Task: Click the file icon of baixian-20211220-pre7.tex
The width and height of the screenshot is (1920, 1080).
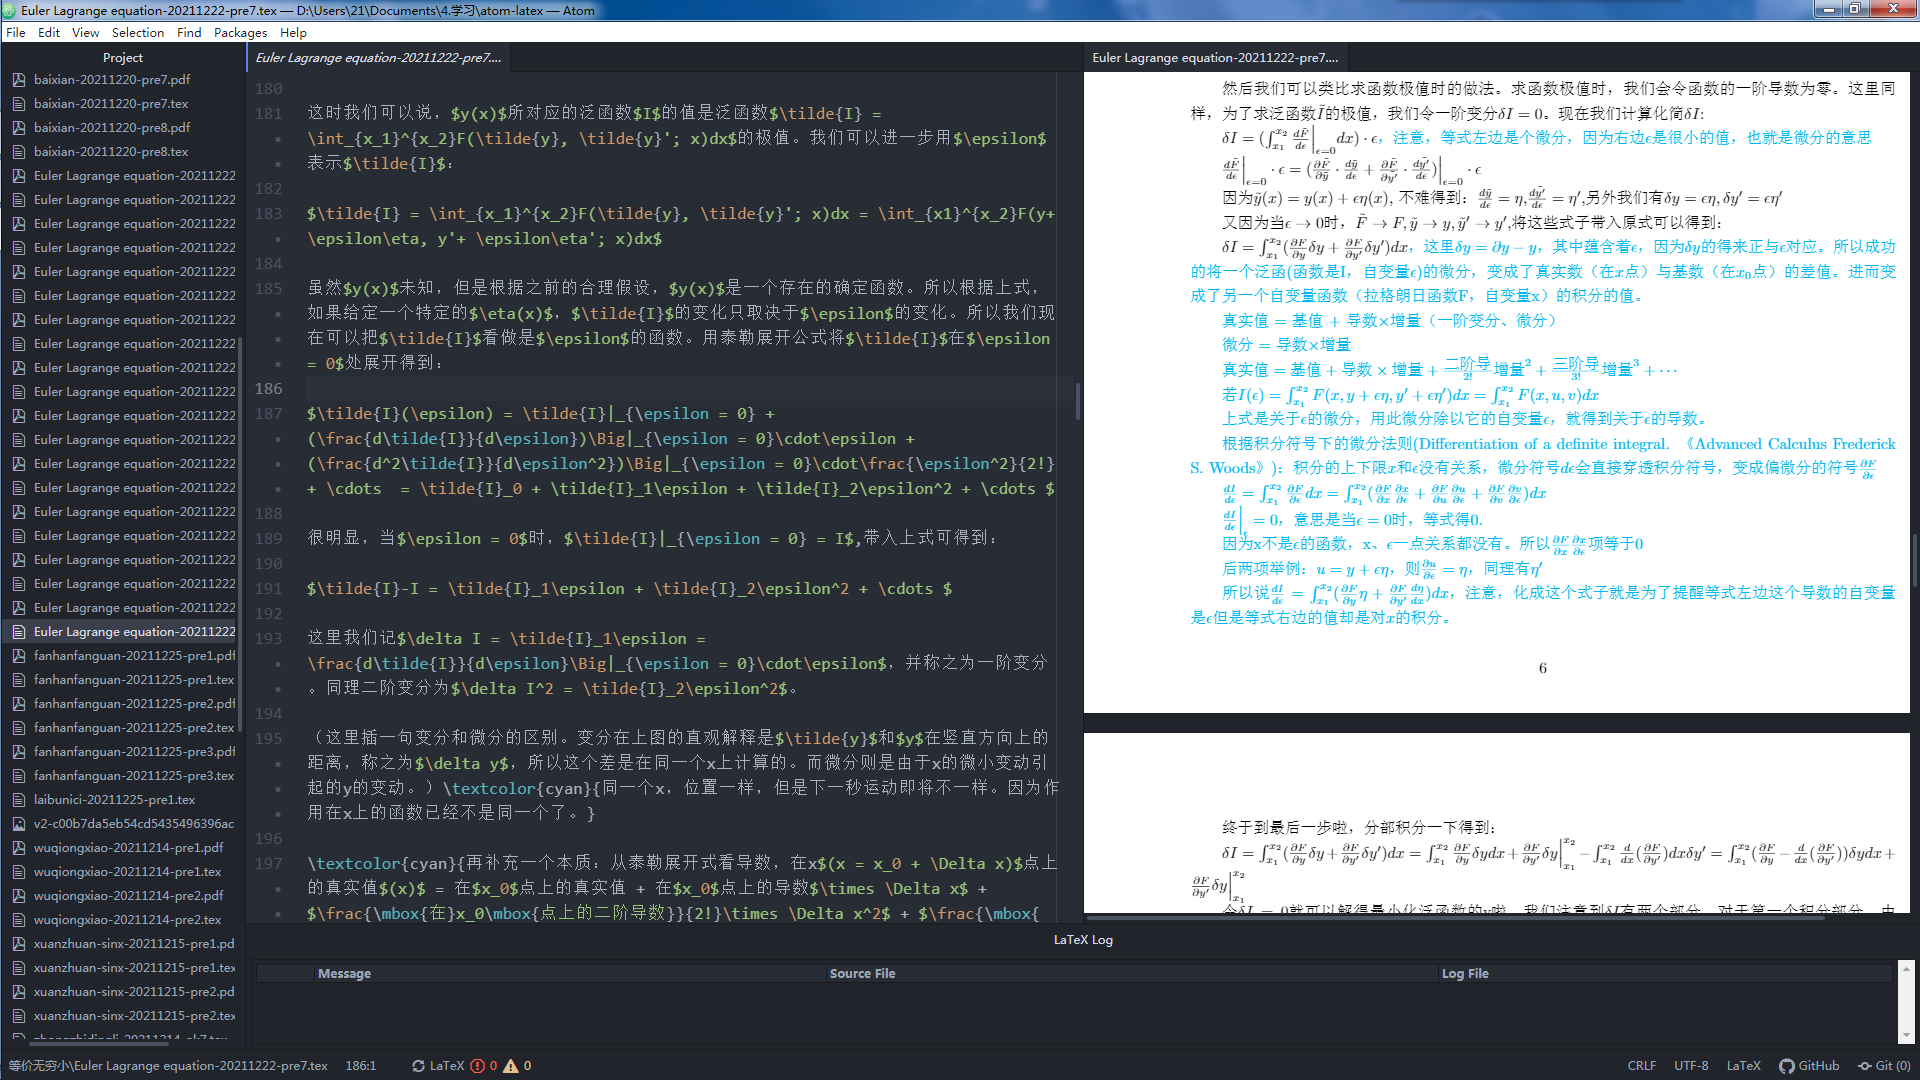Action: [18, 104]
